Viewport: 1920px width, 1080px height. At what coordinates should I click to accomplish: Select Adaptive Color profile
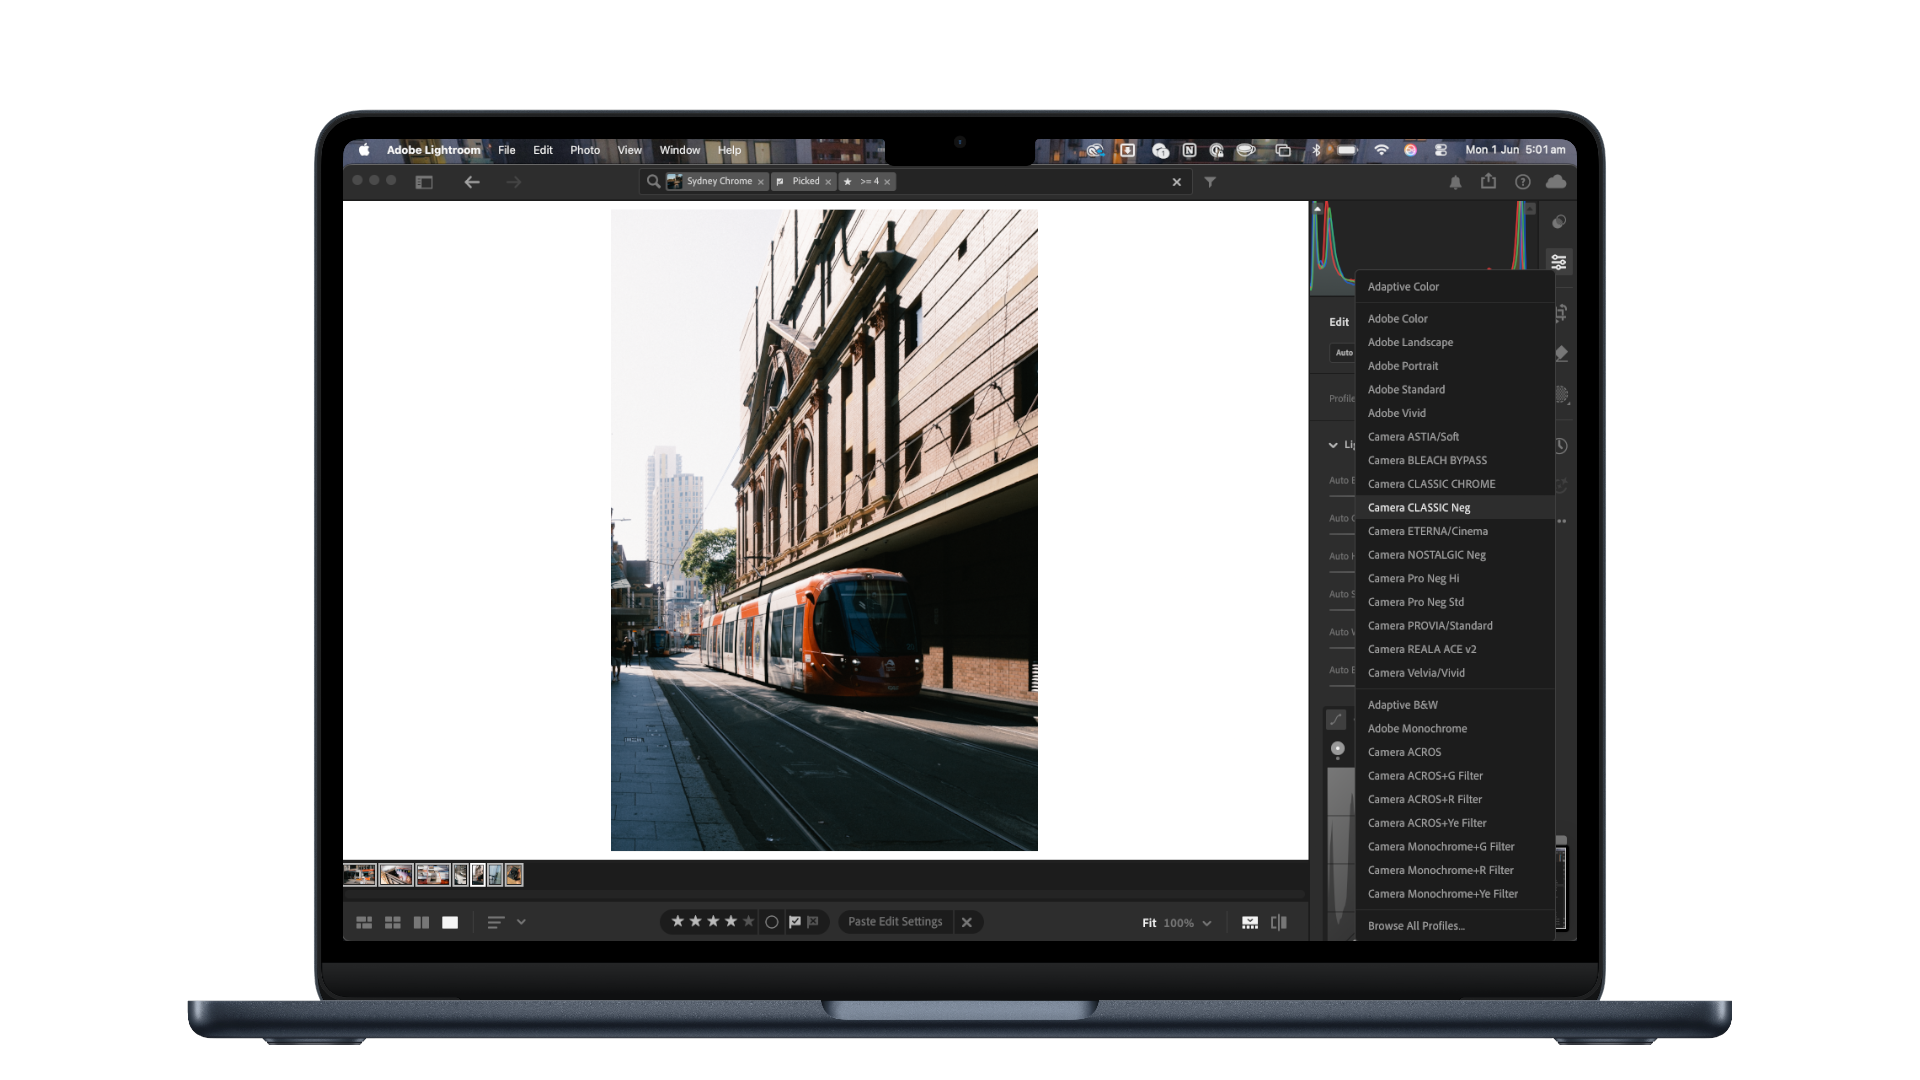tap(1455, 287)
